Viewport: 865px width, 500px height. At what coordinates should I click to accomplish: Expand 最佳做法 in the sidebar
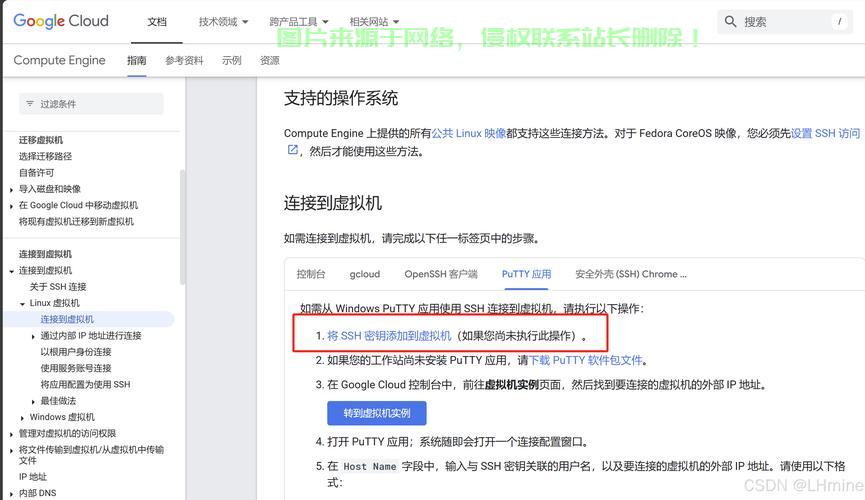pos(33,401)
